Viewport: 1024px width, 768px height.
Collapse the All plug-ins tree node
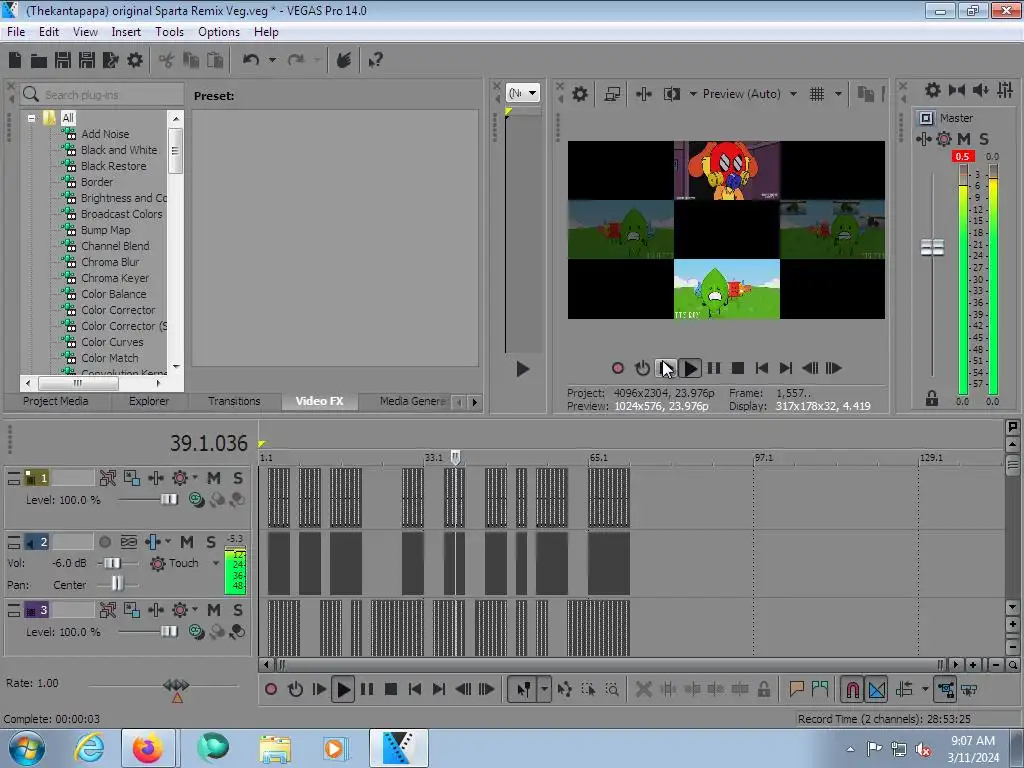pyautogui.click(x=31, y=118)
